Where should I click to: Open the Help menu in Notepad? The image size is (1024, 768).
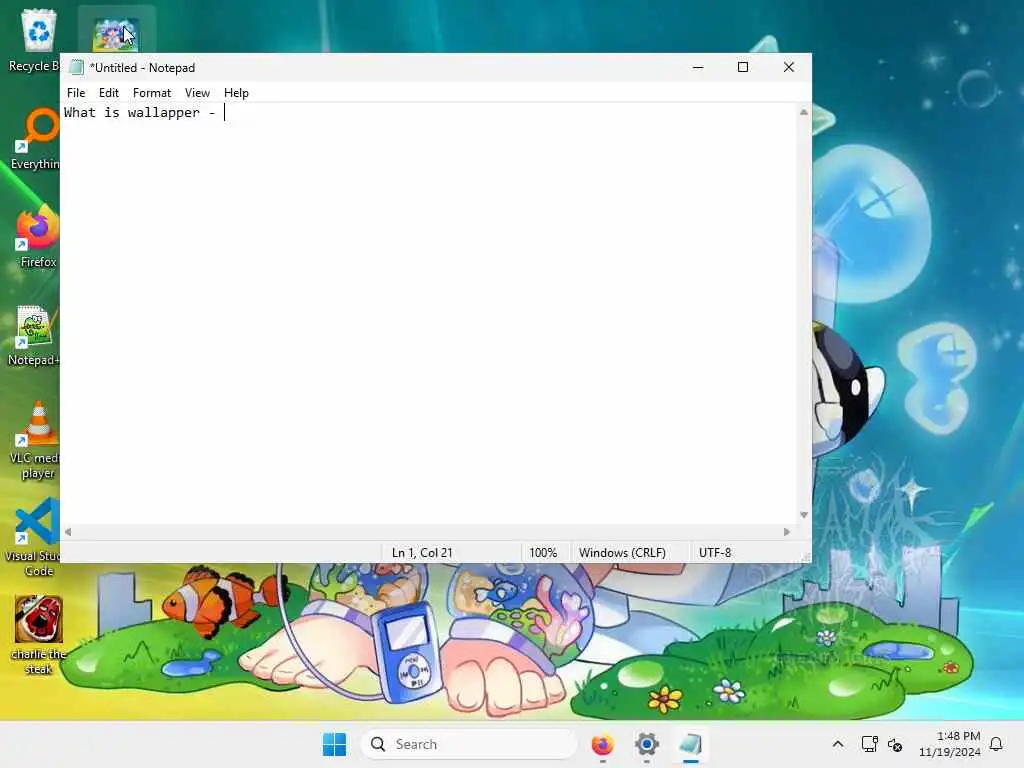point(236,93)
